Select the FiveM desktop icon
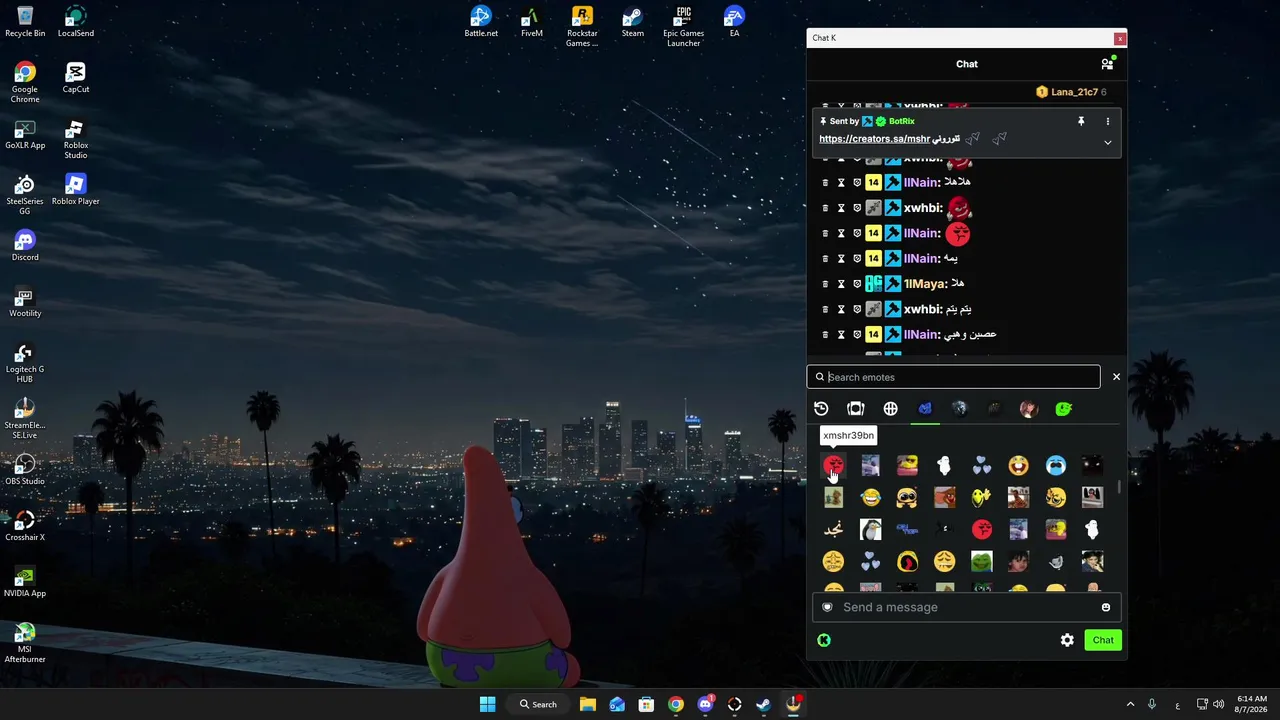This screenshot has height=720, width=1280. coord(532,22)
